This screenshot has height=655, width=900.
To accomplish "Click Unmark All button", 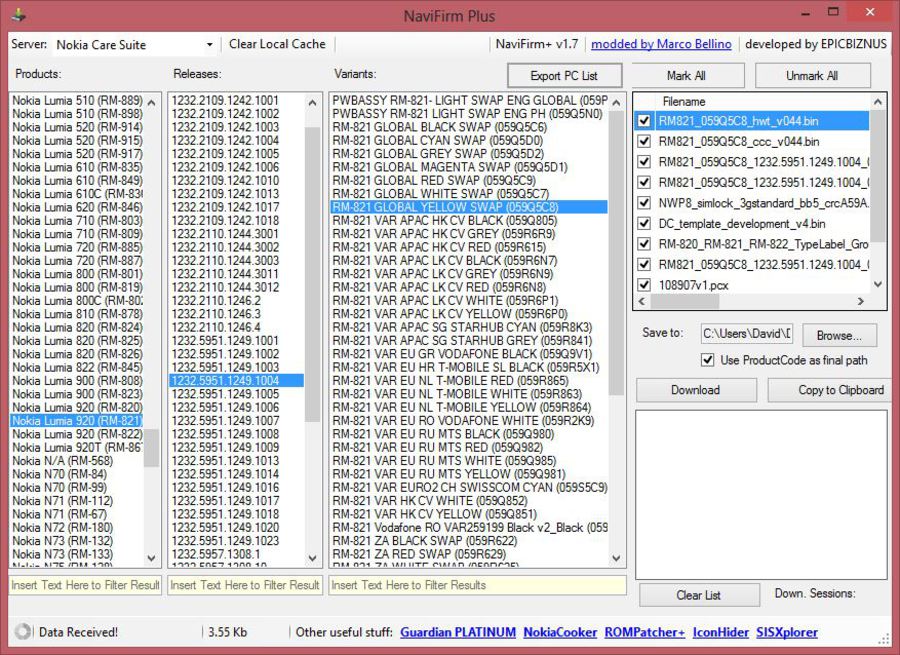I will click(812, 76).
